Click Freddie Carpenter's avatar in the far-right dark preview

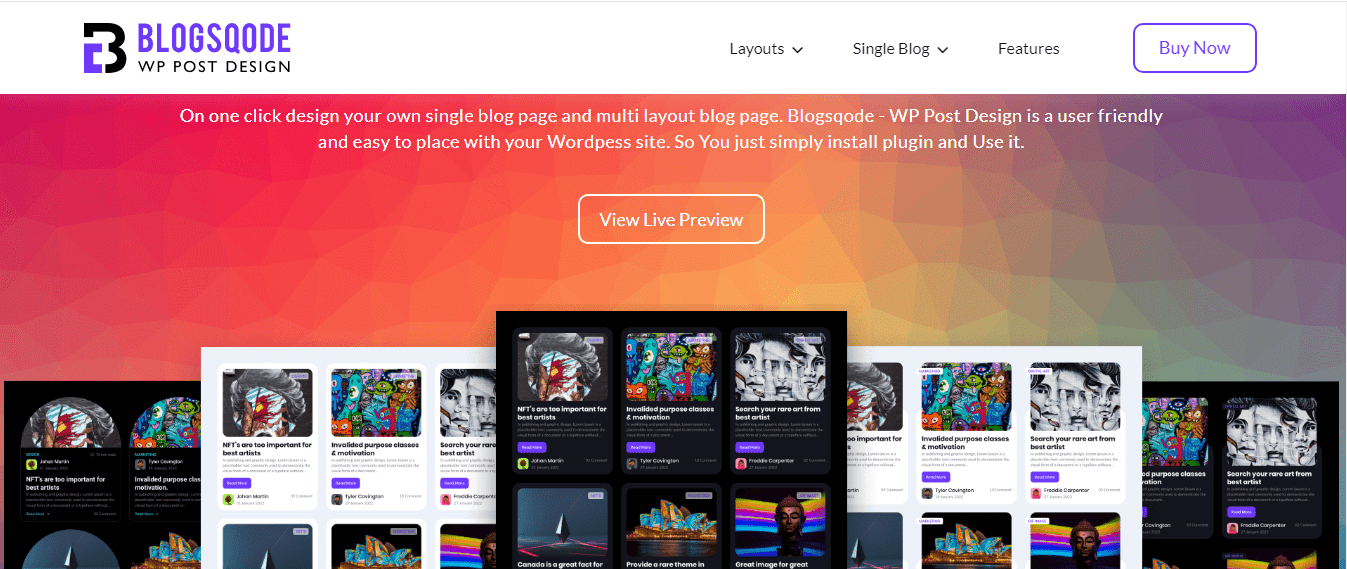point(1232,527)
